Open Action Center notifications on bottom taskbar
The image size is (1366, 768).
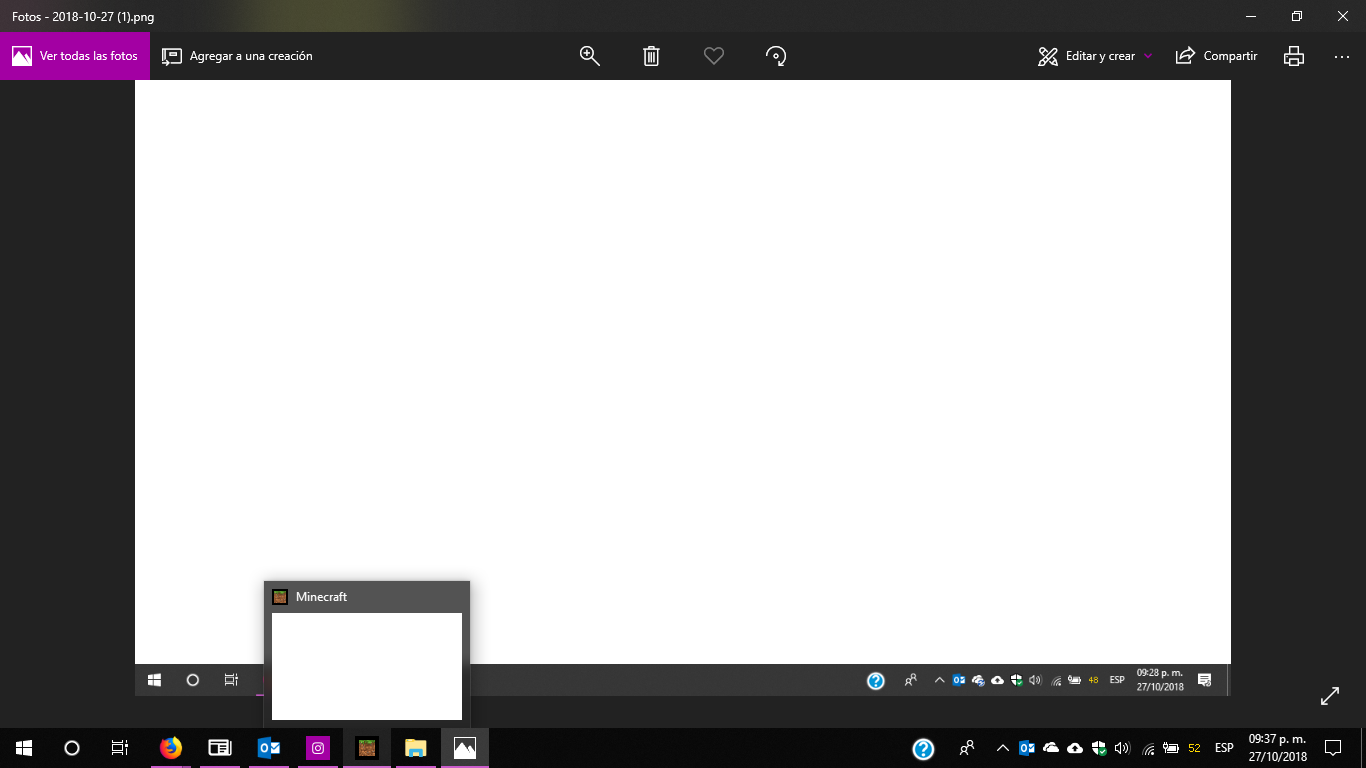coord(1332,747)
